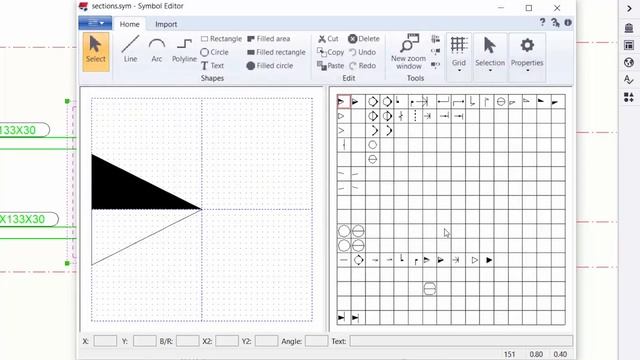This screenshot has width=640, height=360.
Task: Click the Rectangle shape tool
Action: [221, 39]
